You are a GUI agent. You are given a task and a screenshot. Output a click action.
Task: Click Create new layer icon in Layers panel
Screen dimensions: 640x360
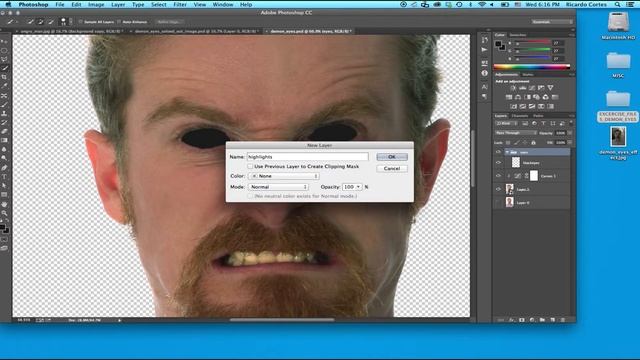pos(552,320)
